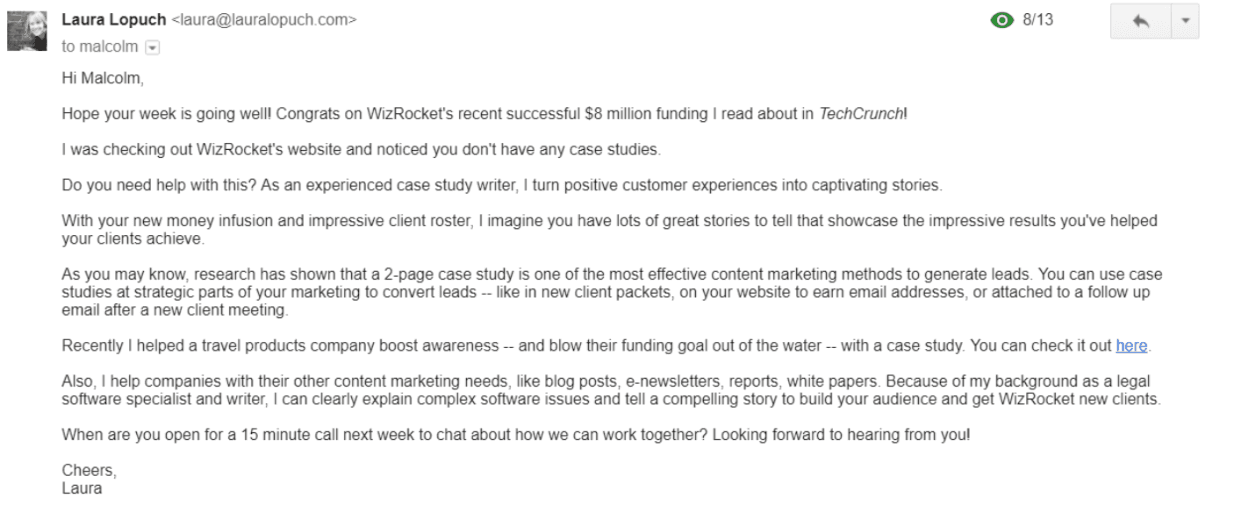1234x520 pixels.
Task: Click the "Hi Malcolm," greeting line
Action: [96, 78]
